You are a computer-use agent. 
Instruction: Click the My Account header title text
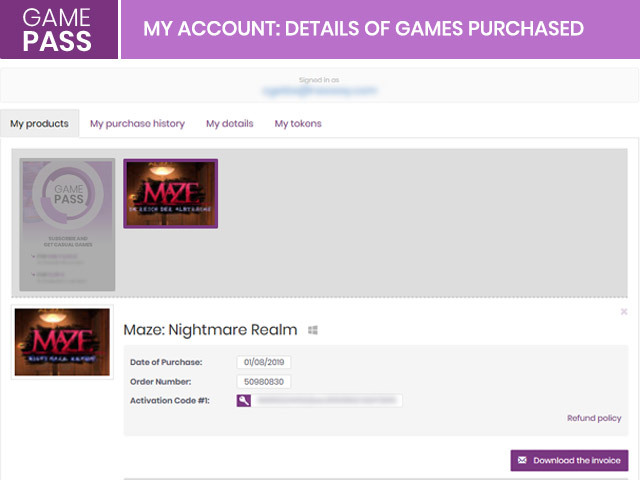[x=363, y=29]
